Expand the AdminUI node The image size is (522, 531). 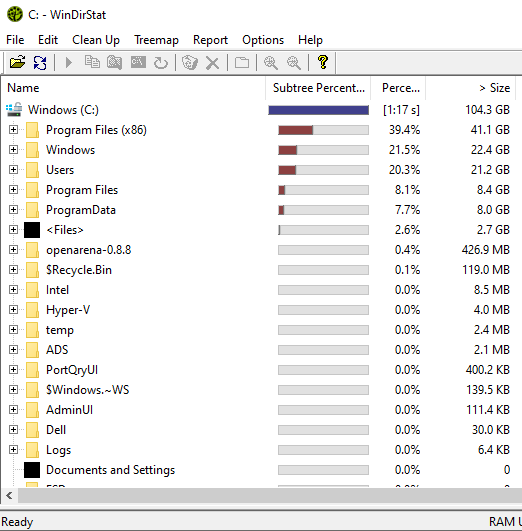[x=13, y=409]
